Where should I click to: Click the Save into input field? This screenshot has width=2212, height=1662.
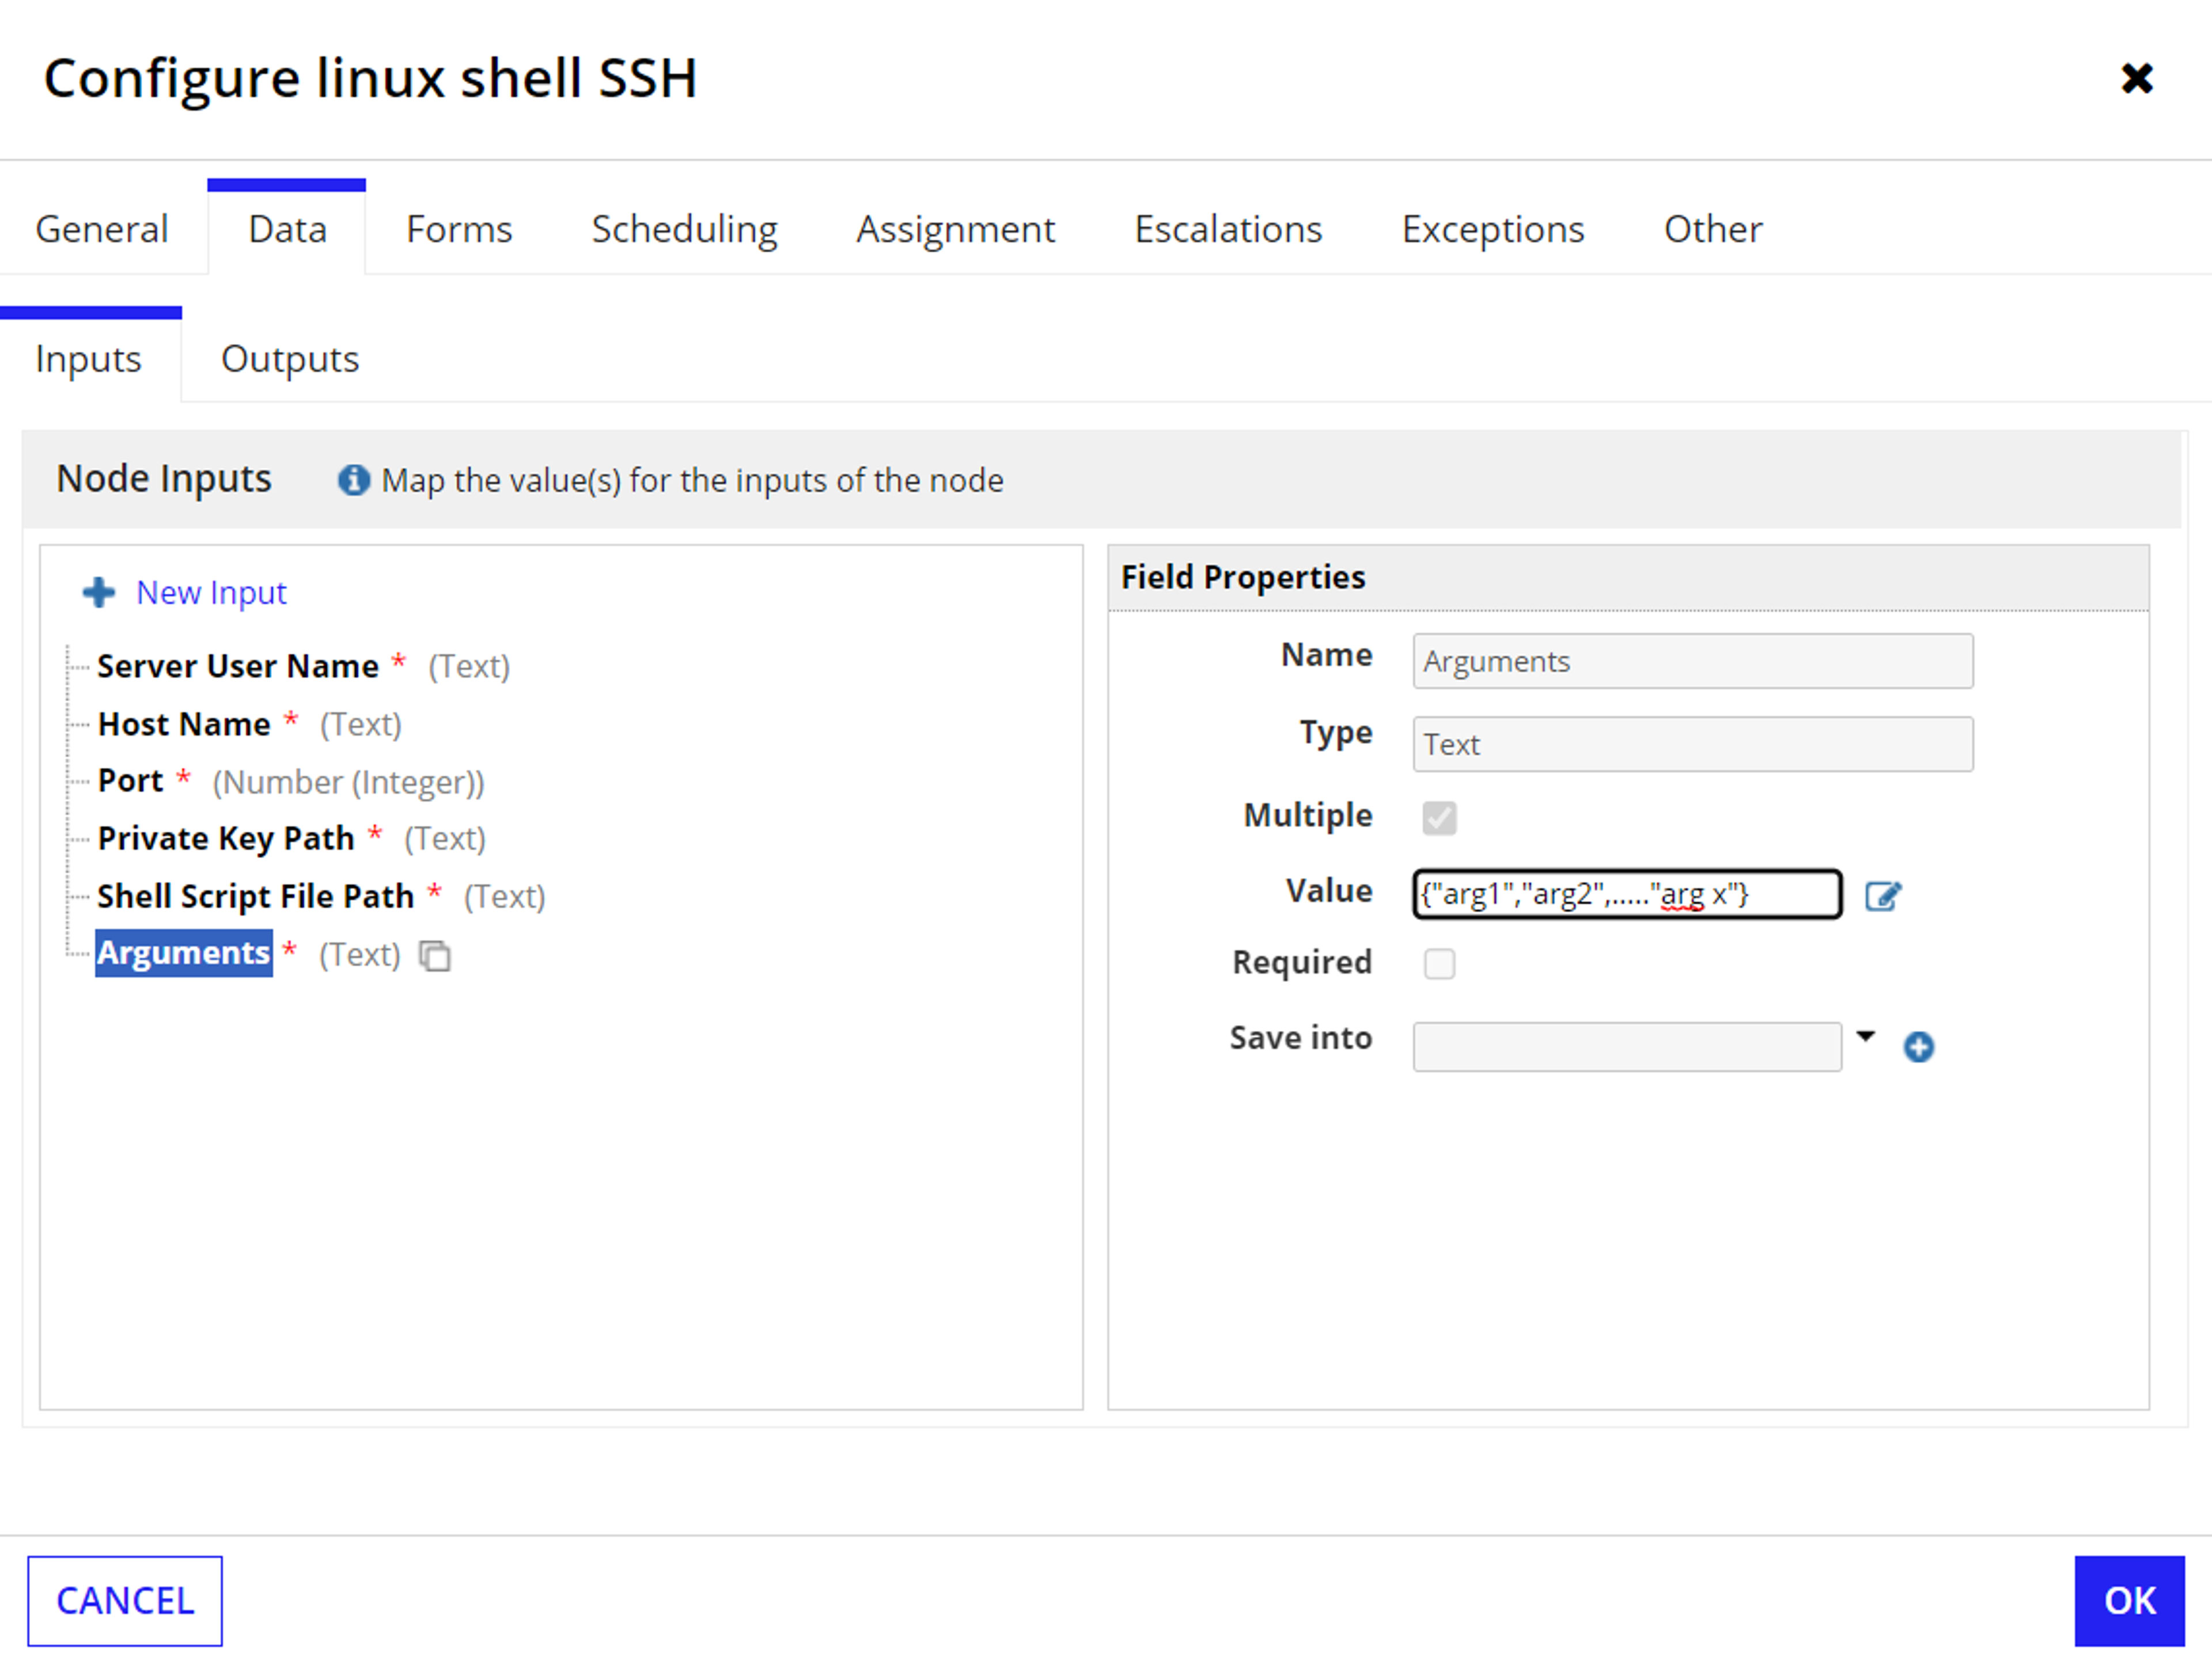tap(1626, 1047)
